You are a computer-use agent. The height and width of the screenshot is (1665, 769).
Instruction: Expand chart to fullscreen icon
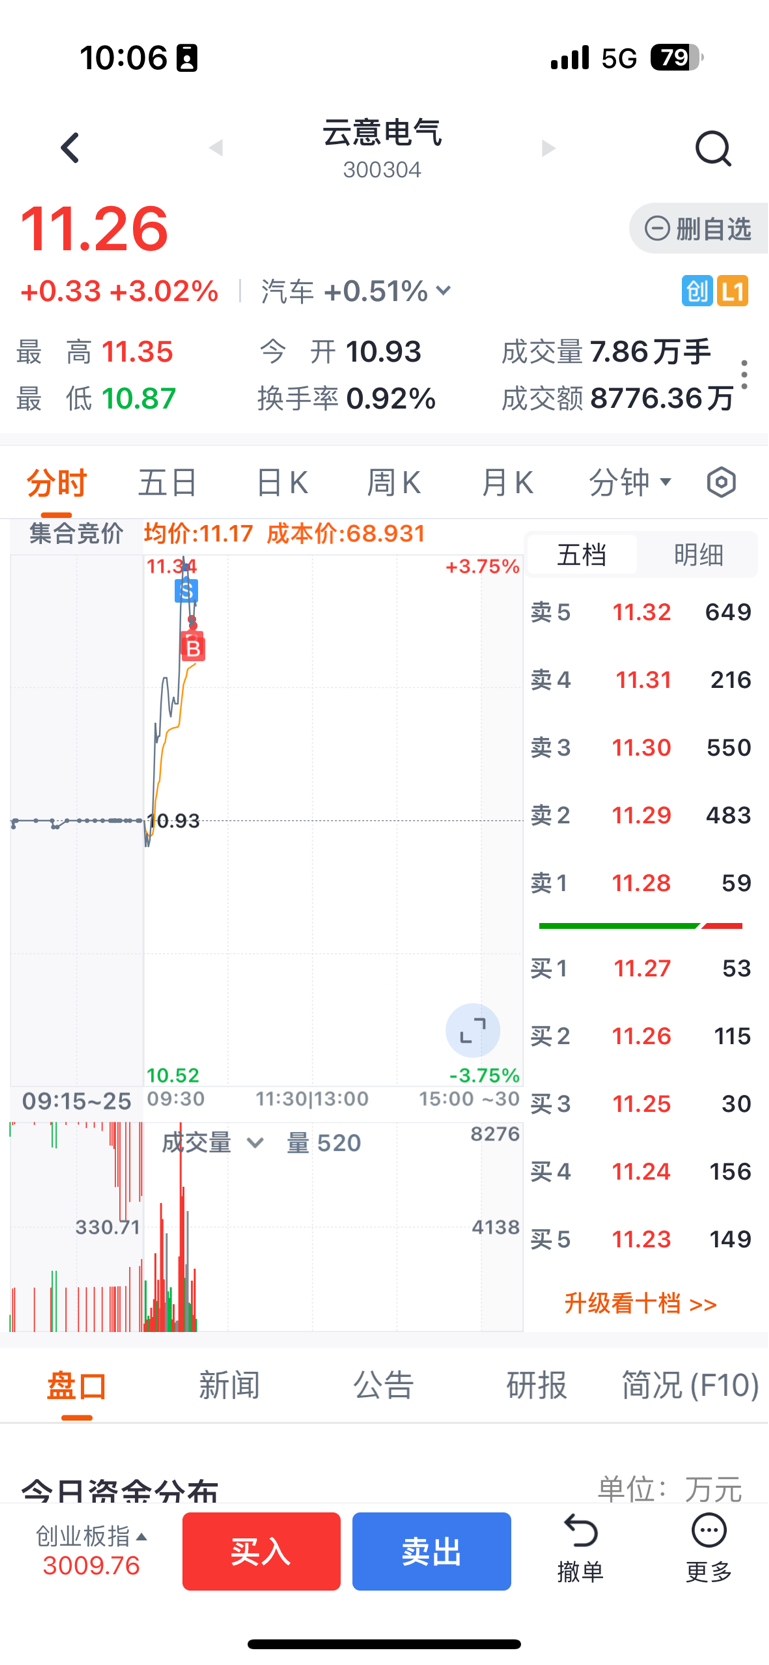472,1030
